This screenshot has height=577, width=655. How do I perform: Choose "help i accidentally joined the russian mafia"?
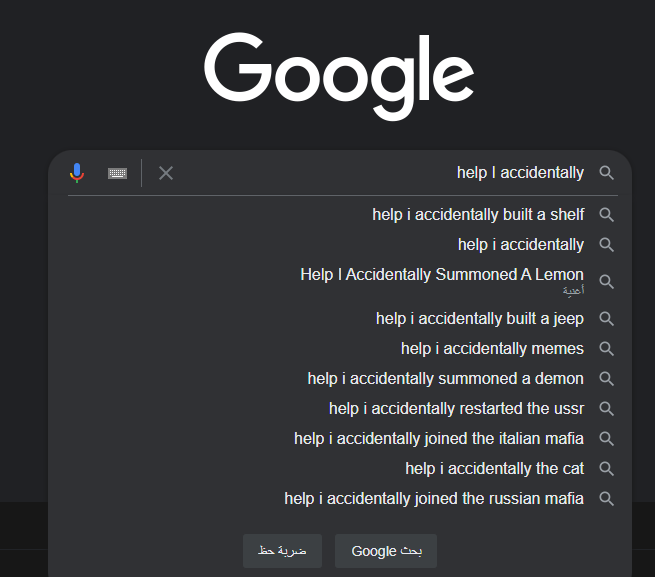click(434, 499)
